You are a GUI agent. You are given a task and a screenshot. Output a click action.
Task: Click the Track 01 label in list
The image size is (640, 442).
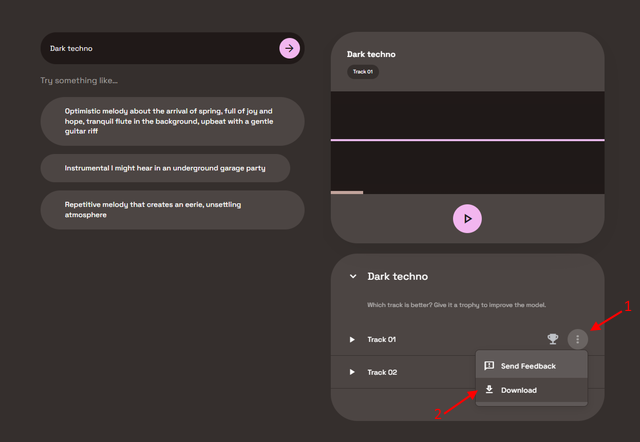(382, 340)
